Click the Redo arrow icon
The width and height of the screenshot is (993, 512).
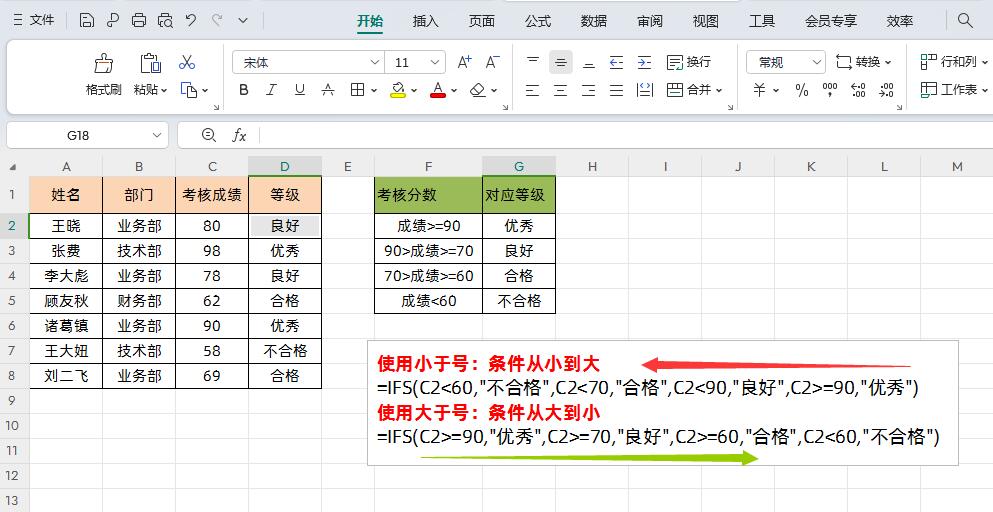pos(217,20)
